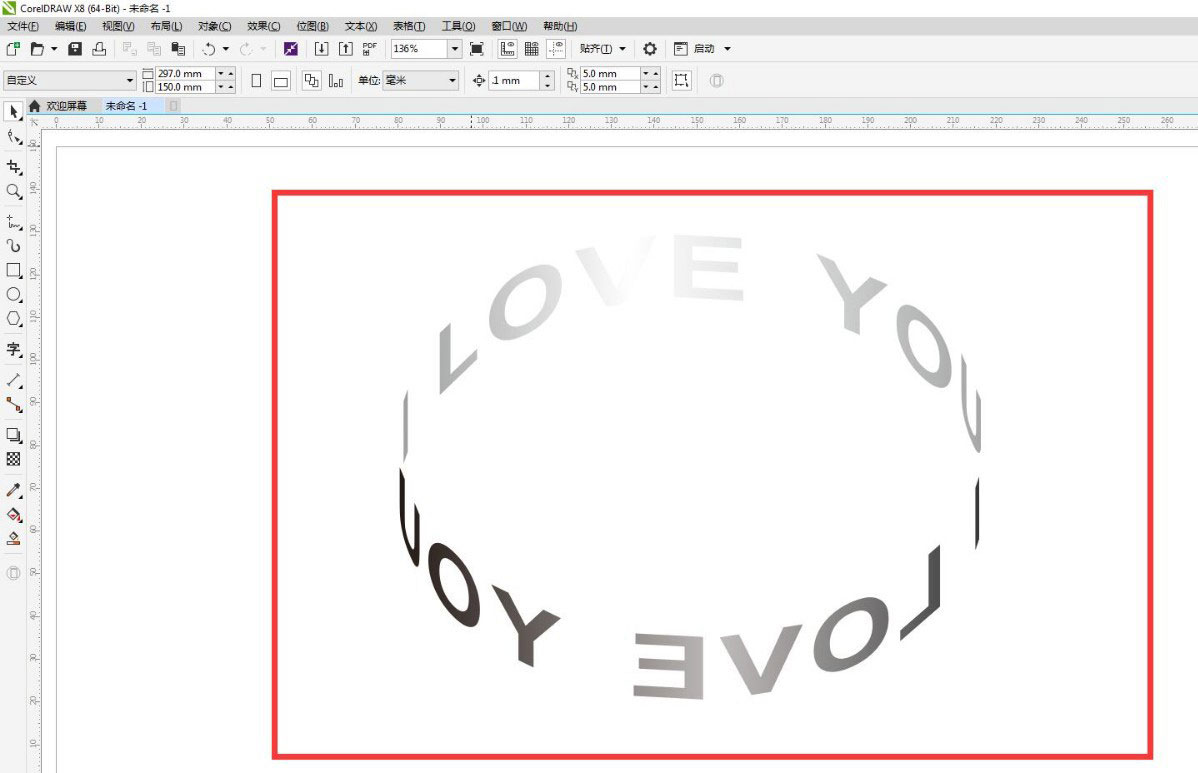The width and height of the screenshot is (1198, 773).
Task: Click the page width 297.0 mm field
Action: tap(184, 74)
